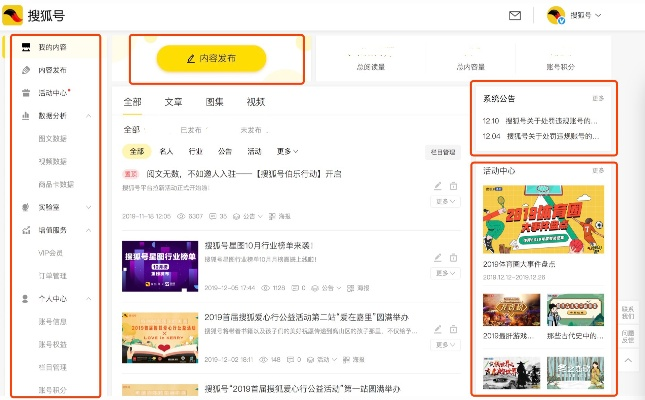Viewport: 645px width, 400px height.
Task: Click the user avatar in the top bar
Action: tap(557, 15)
